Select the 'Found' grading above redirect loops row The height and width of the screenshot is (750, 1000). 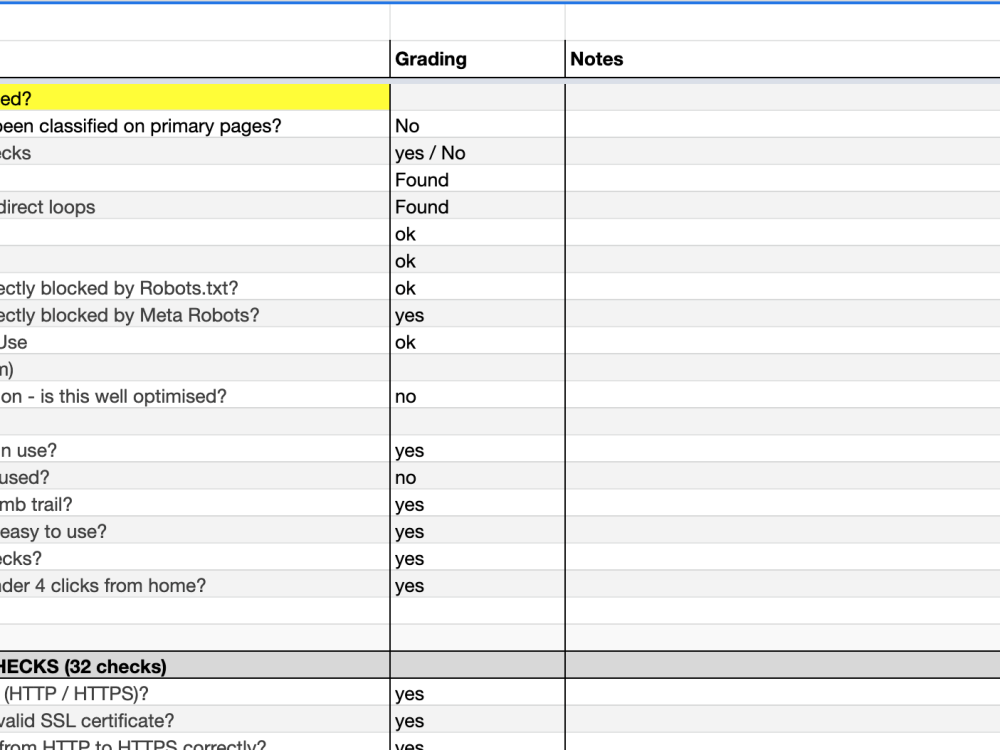point(477,180)
